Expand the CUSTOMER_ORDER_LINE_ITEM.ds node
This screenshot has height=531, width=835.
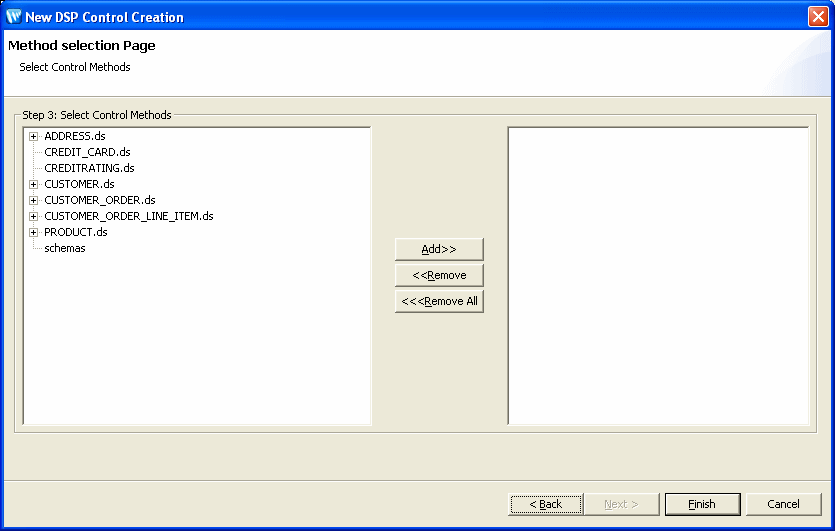click(x=34, y=216)
